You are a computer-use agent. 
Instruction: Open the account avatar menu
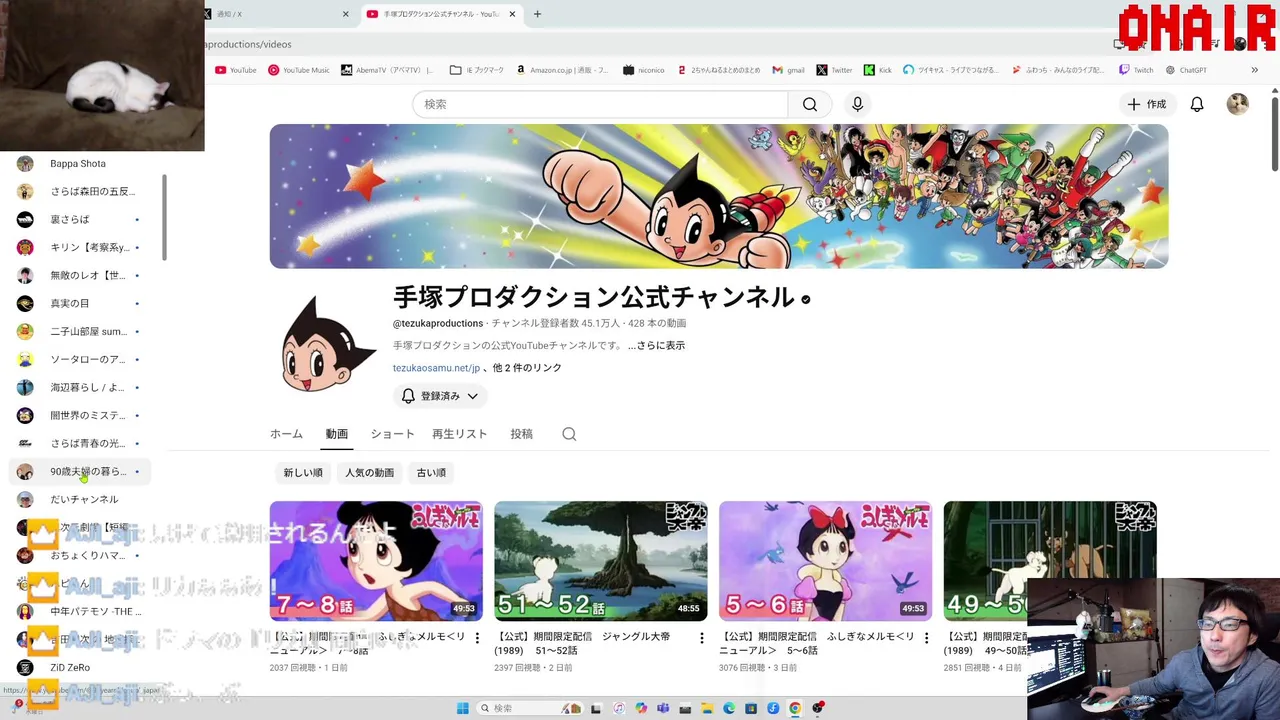[1238, 104]
